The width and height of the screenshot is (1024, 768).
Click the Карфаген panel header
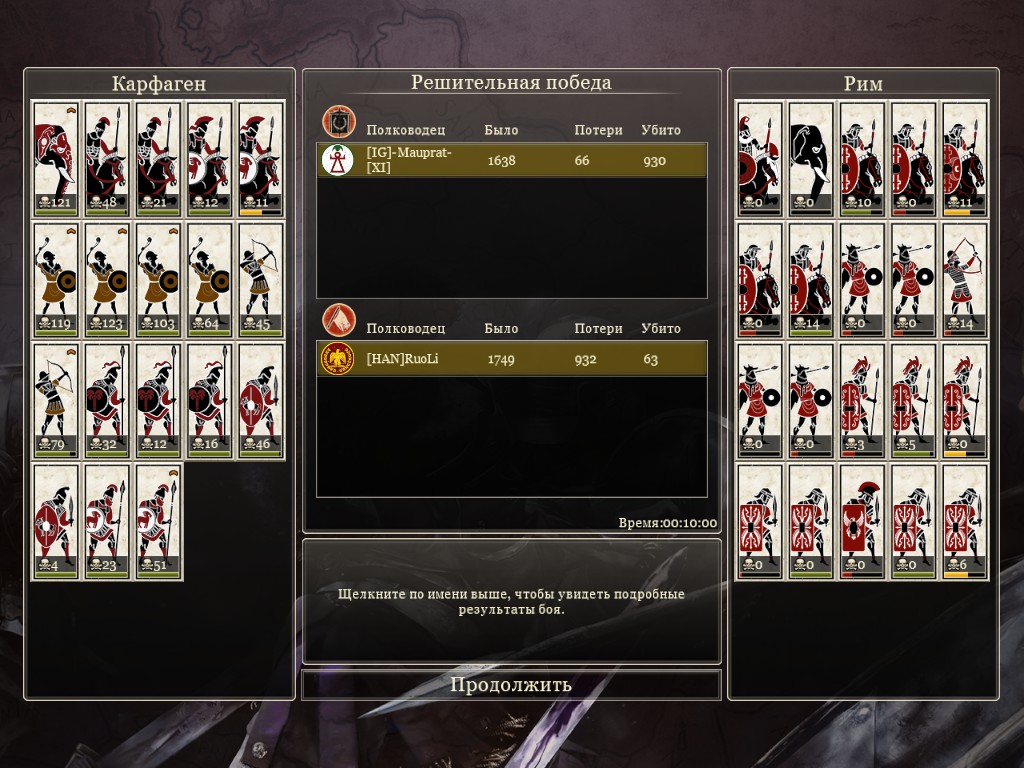tap(159, 84)
